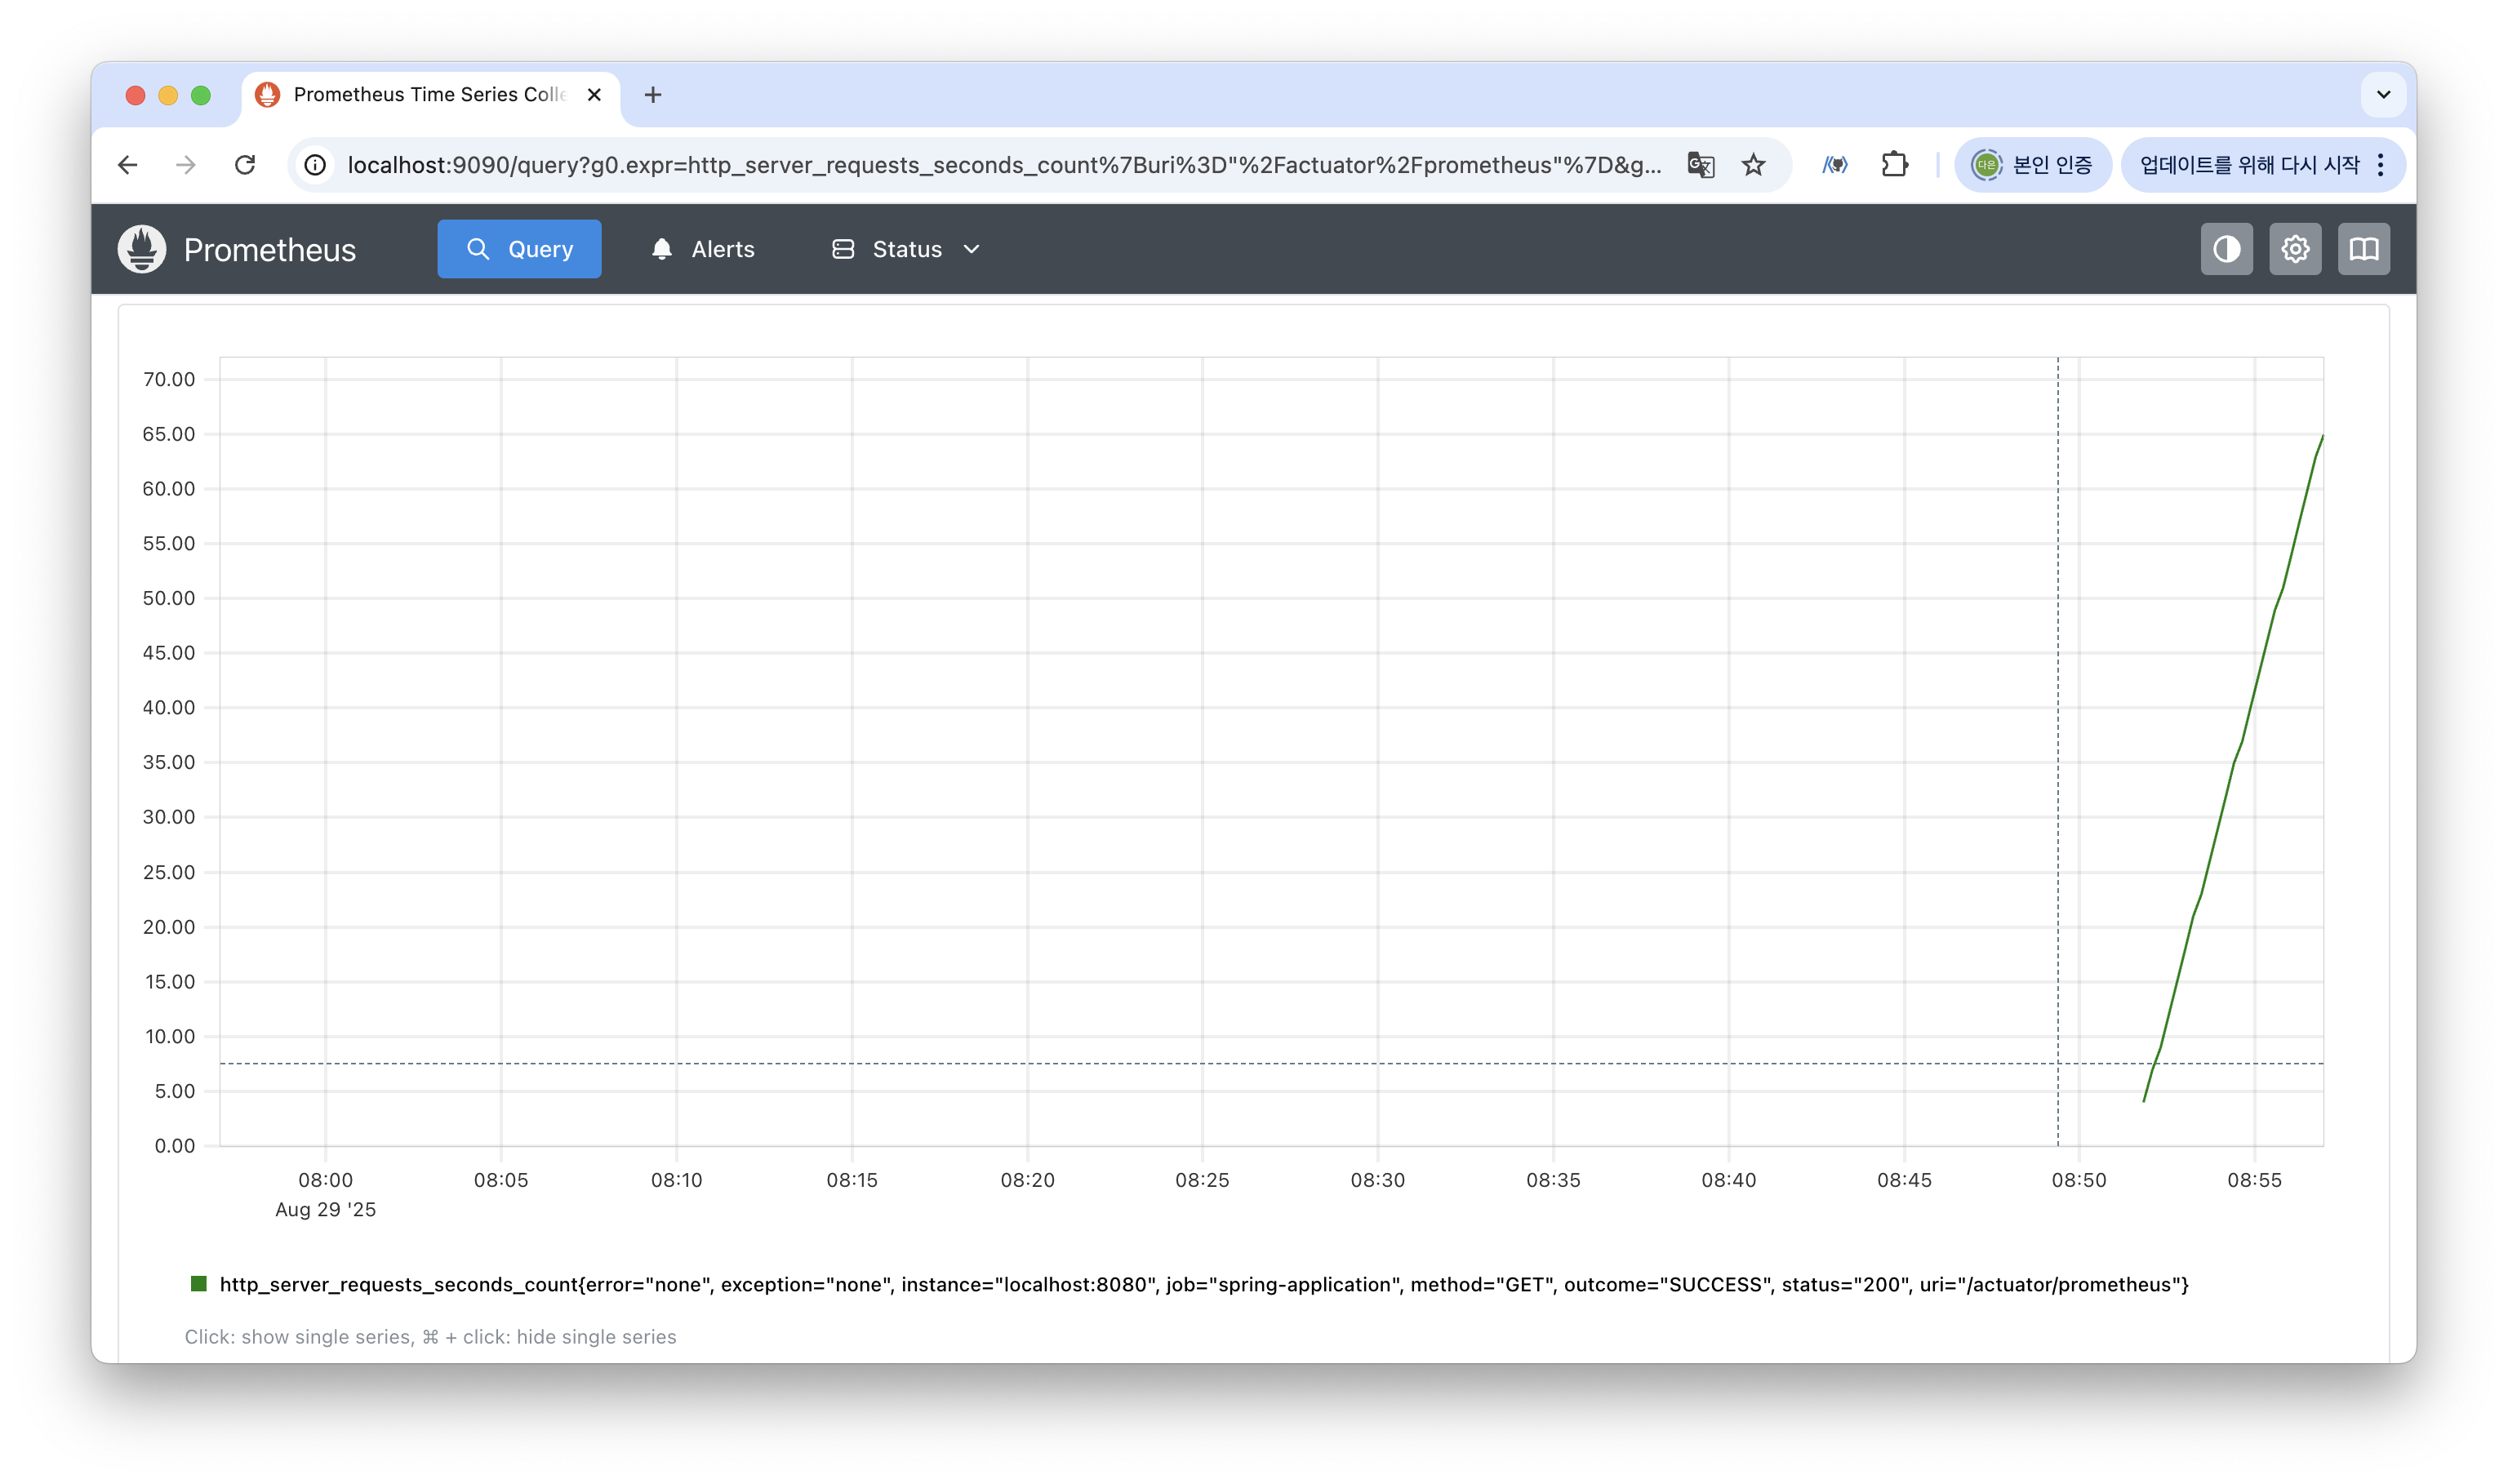2508x1484 pixels.
Task: Expand the tab search chevron
Action: 2383,95
